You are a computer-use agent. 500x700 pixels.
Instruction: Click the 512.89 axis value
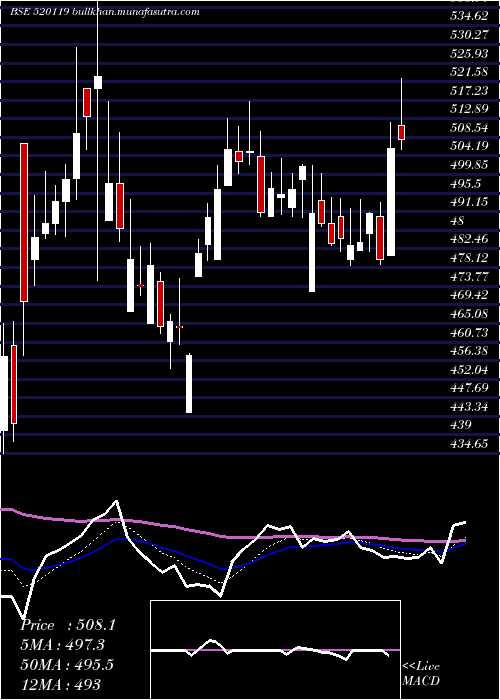click(x=469, y=109)
